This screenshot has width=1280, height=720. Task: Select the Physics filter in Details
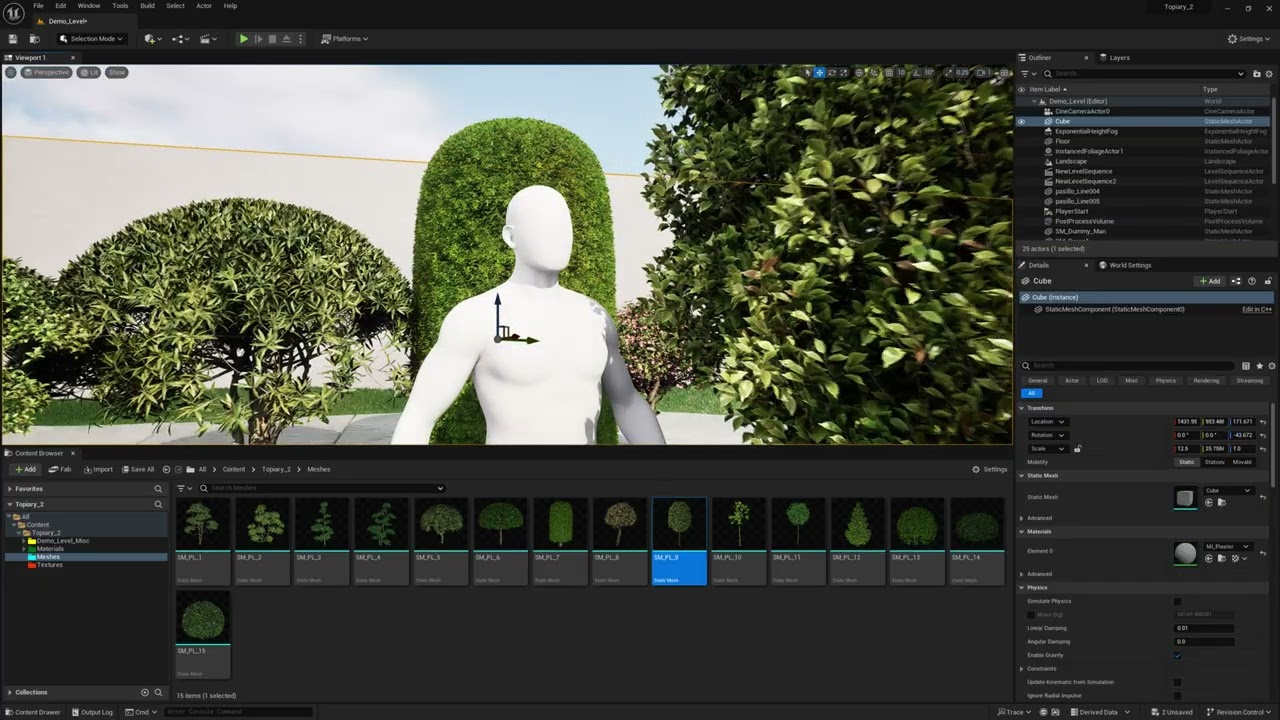coord(1166,380)
